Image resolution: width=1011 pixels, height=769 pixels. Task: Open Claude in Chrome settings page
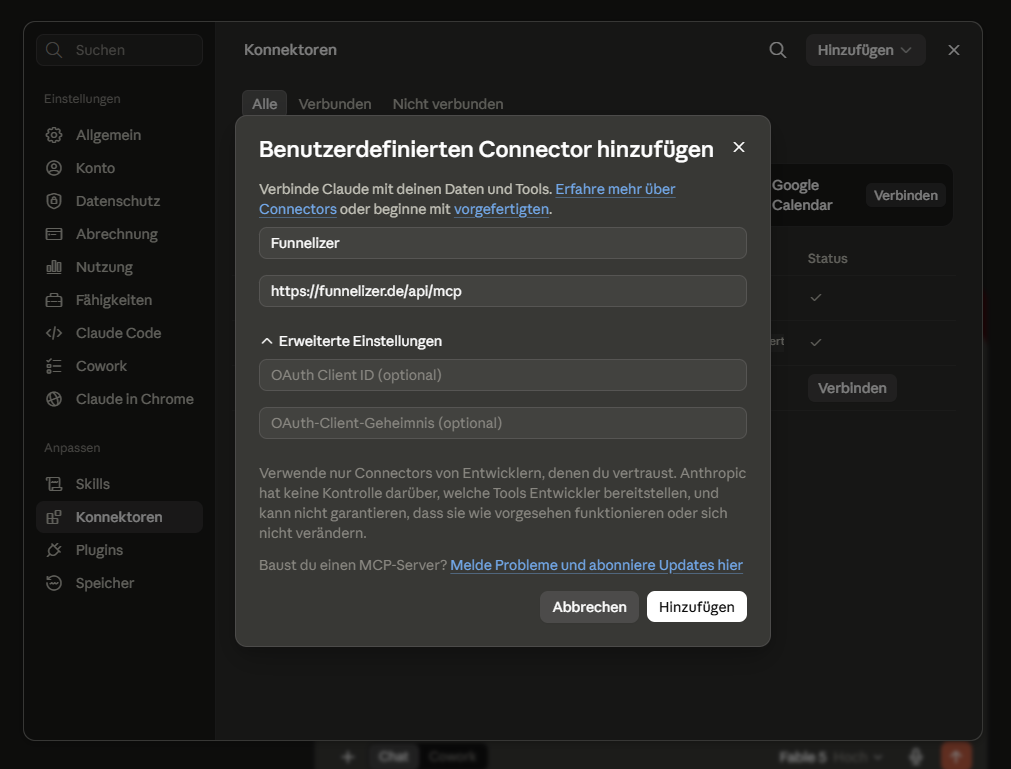120,398
